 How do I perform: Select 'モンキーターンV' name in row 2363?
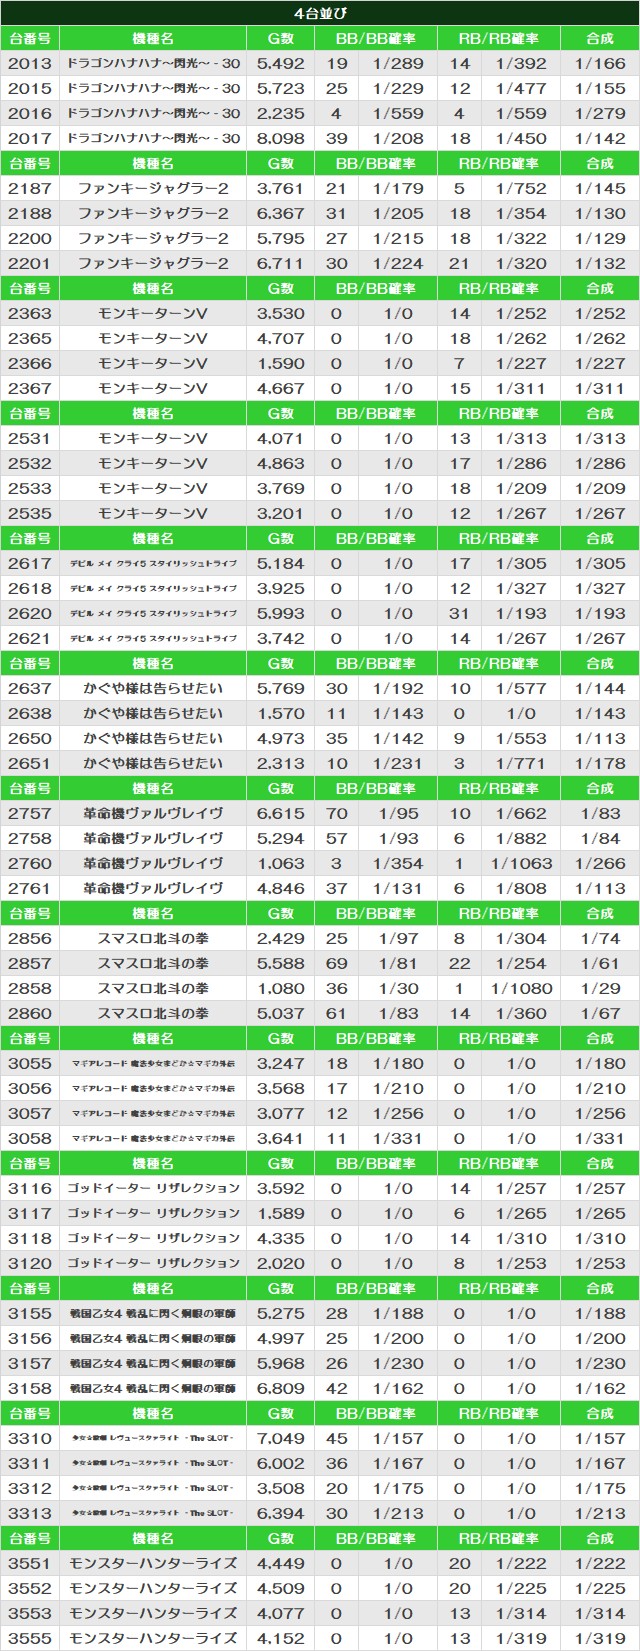(153, 313)
